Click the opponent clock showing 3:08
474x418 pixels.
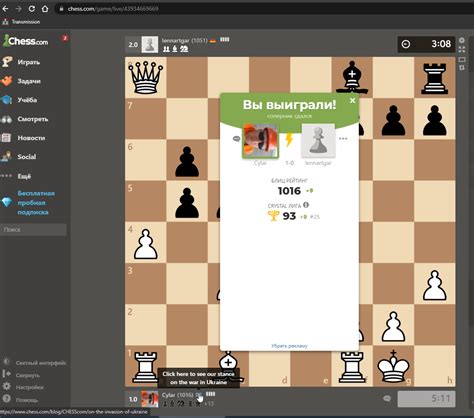tap(426, 44)
